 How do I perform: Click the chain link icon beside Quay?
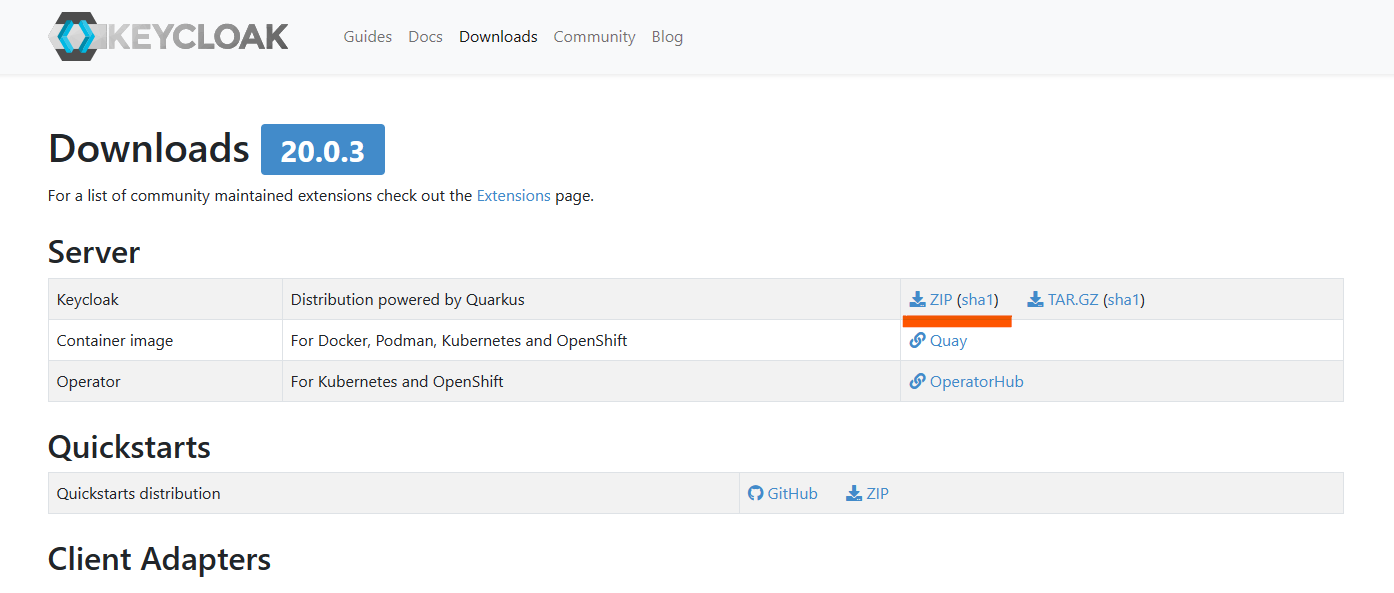pyautogui.click(x=917, y=340)
